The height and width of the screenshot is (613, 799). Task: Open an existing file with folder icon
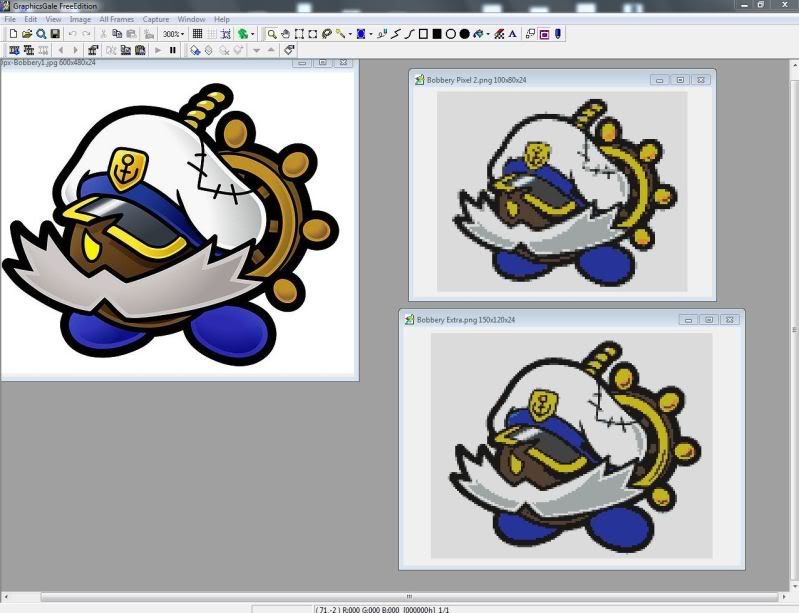(27, 34)
